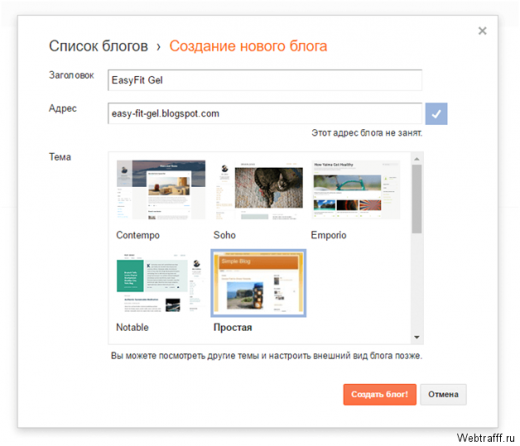Click the Emporio theme label
This screenshot has width=520, height=446.
tap(328, 235)
